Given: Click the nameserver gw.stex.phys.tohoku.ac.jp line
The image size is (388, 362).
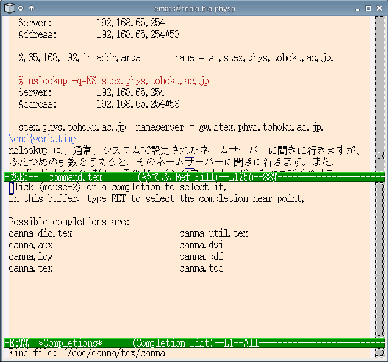Looking at the screenshot, I should [x=171, y=127].
